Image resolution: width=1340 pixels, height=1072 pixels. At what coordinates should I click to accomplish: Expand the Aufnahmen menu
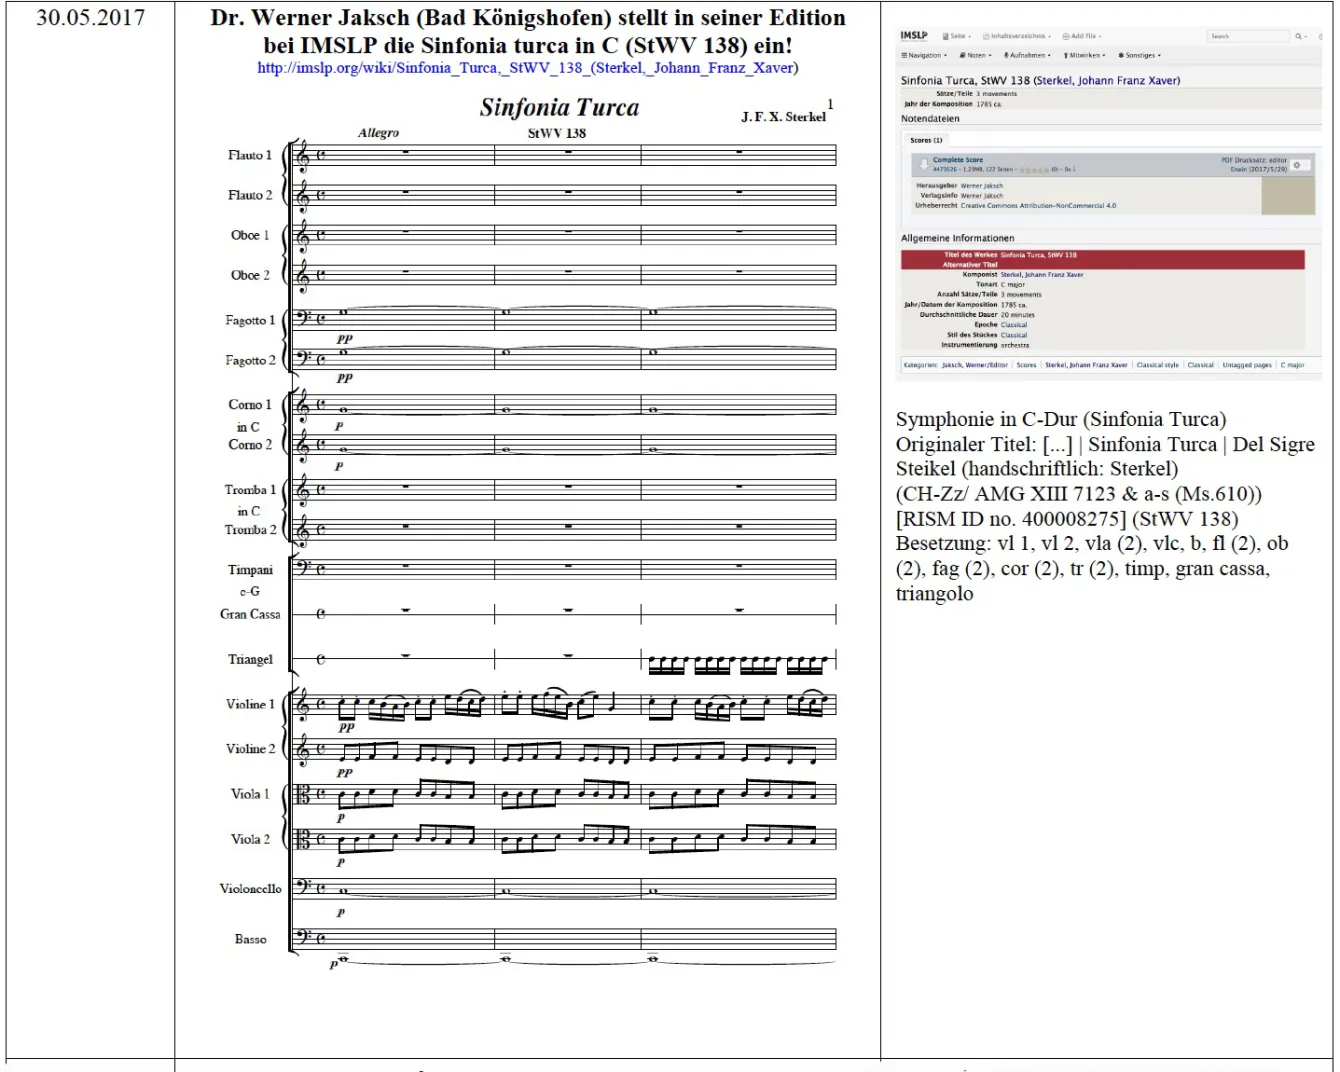[1027, 55]
